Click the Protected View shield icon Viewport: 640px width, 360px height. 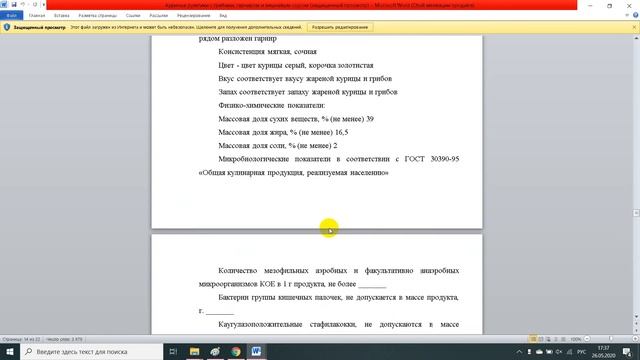pyautogui.click(x=7, y=27)
